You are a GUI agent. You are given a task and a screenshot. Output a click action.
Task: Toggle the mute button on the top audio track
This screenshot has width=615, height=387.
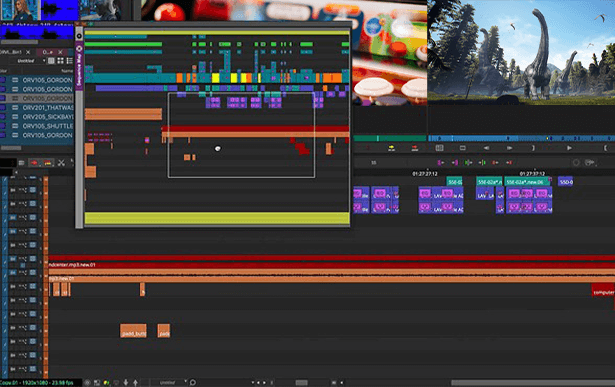click(13, 190)
